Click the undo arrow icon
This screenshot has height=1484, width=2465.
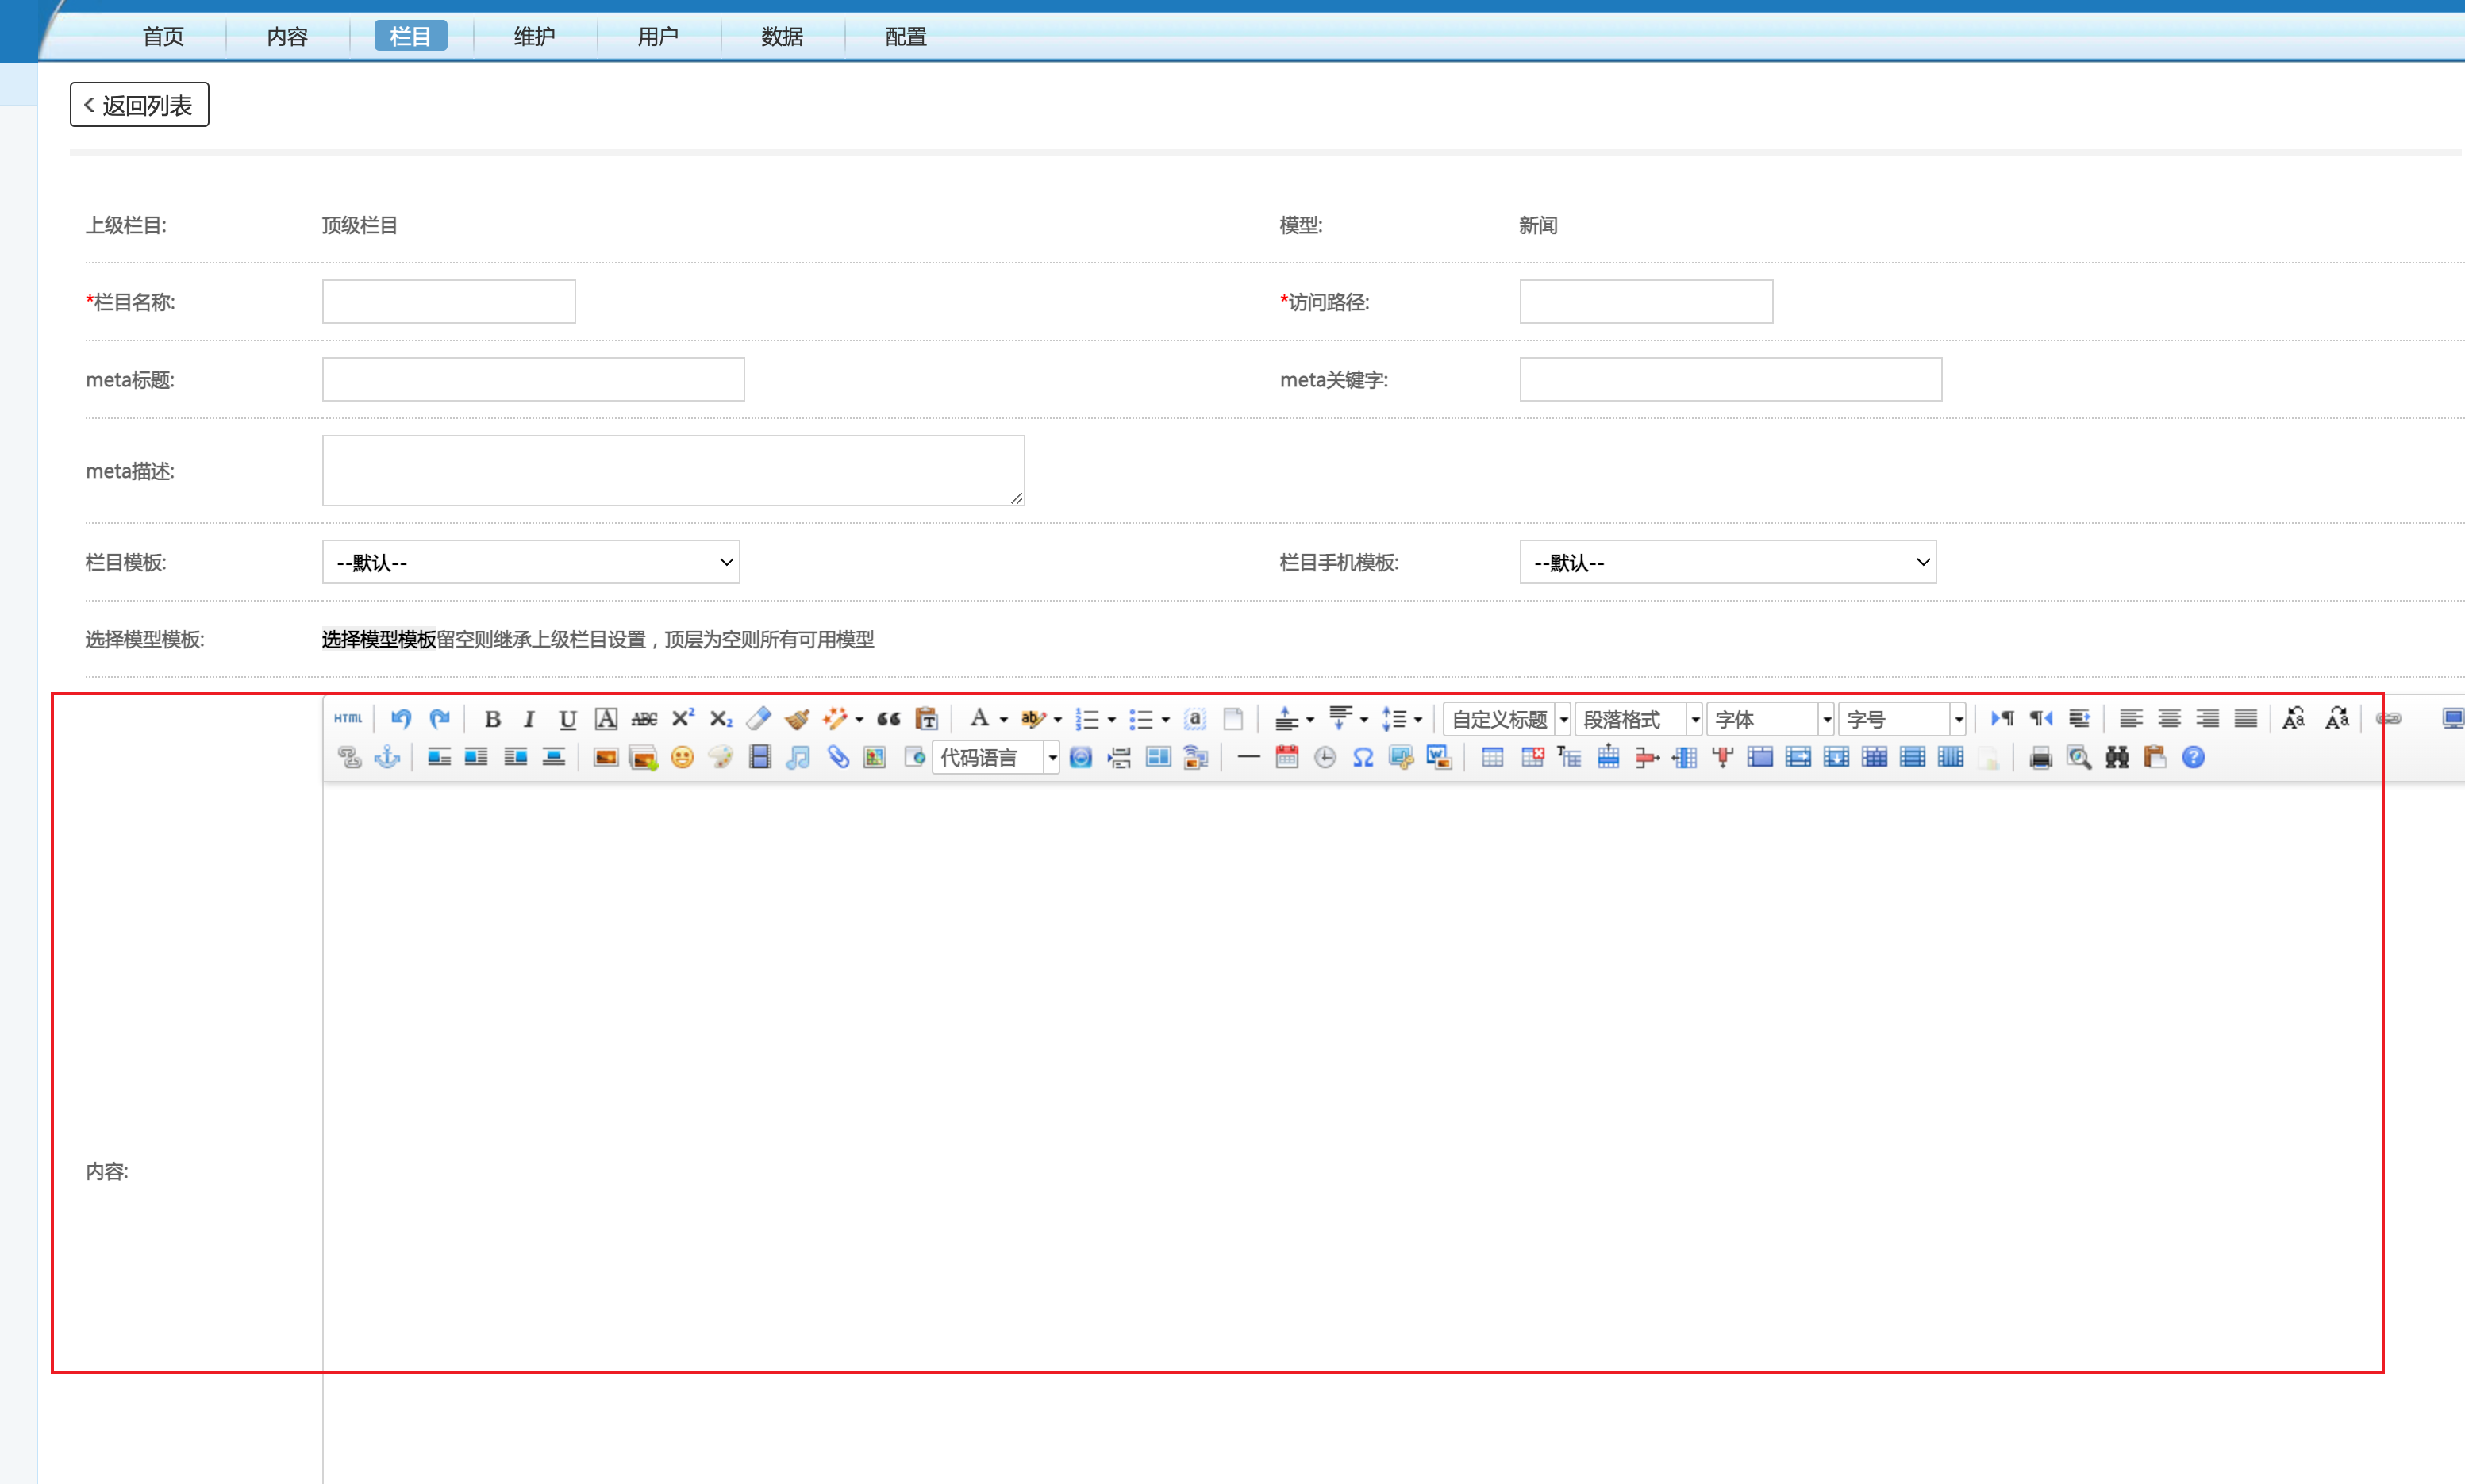click(x=401, y=718)
